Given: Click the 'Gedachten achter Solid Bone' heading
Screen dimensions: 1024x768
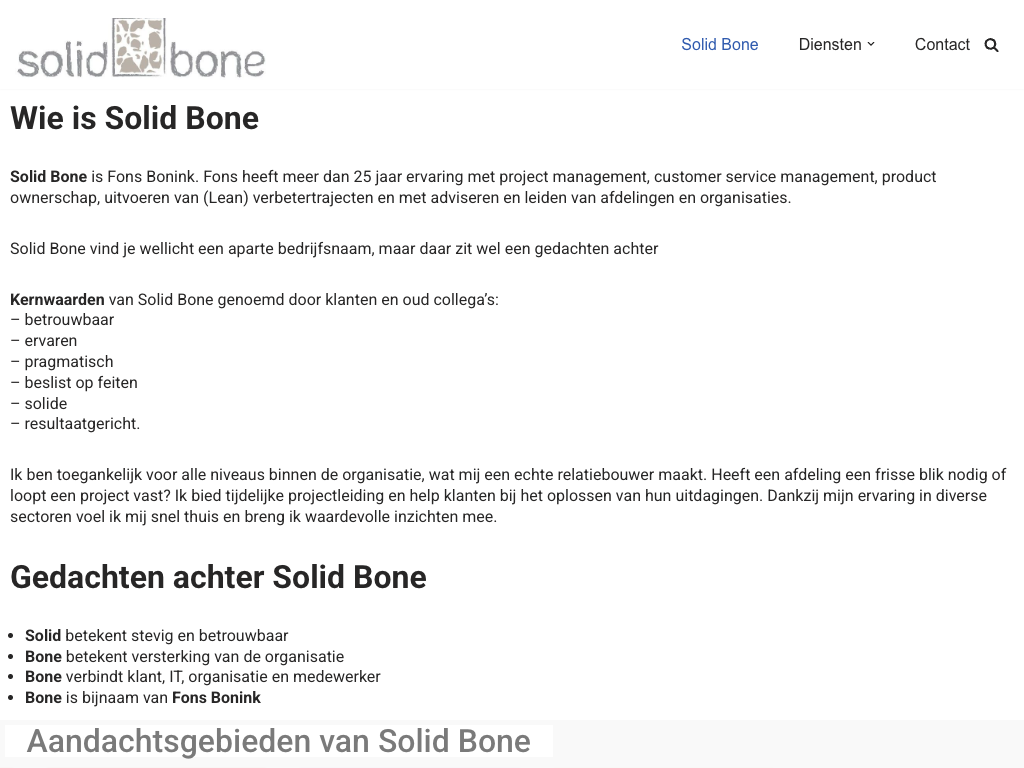Looking at the screenshot, I should coord(218,577).
